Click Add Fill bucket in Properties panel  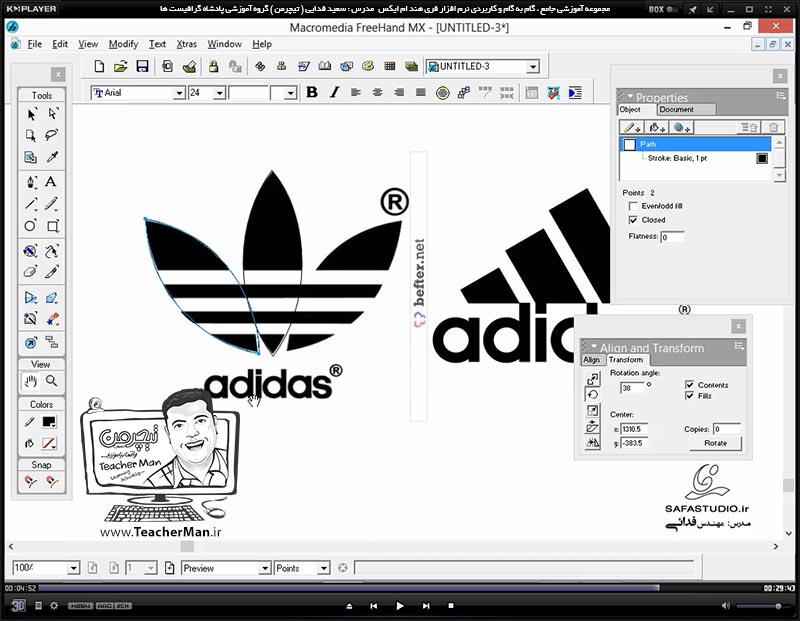[656, 128]
